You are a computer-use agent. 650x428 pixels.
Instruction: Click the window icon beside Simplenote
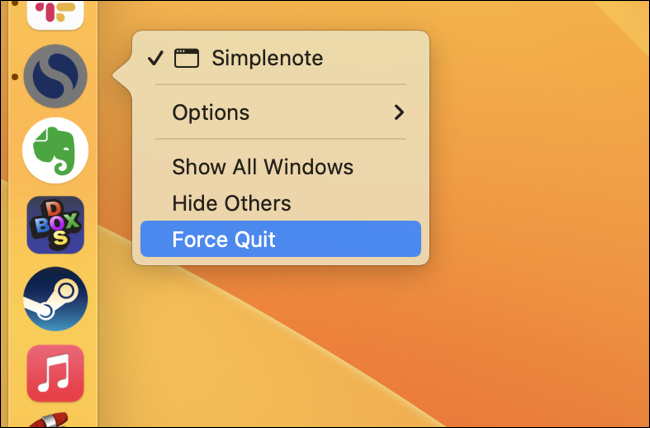coord(187,58)
